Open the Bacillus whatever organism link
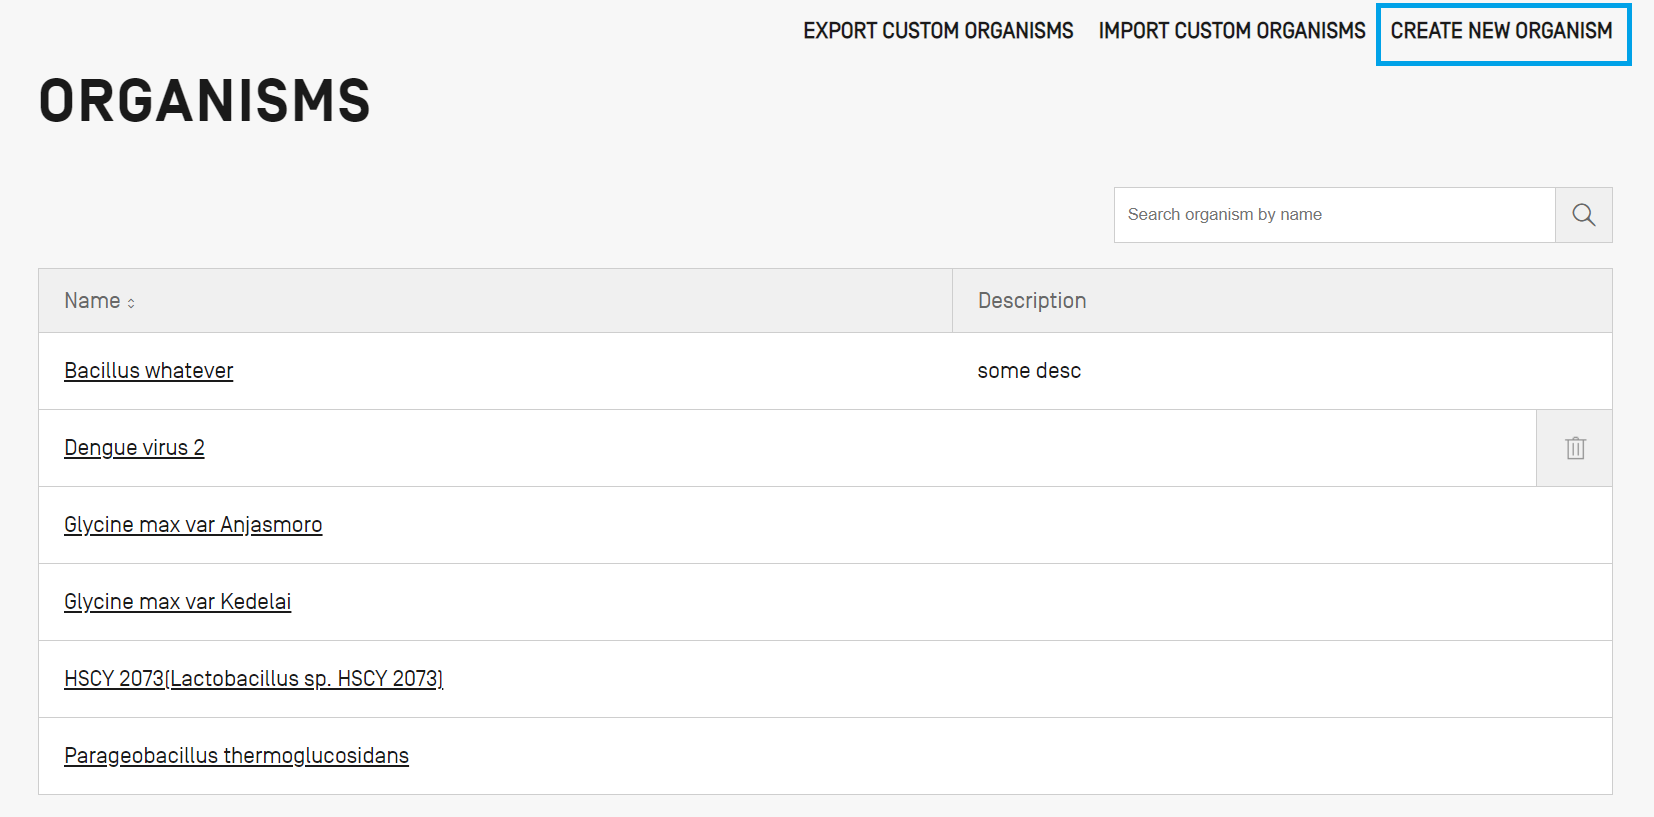This screenshot has width=1654, height=817. pos(148,371)
